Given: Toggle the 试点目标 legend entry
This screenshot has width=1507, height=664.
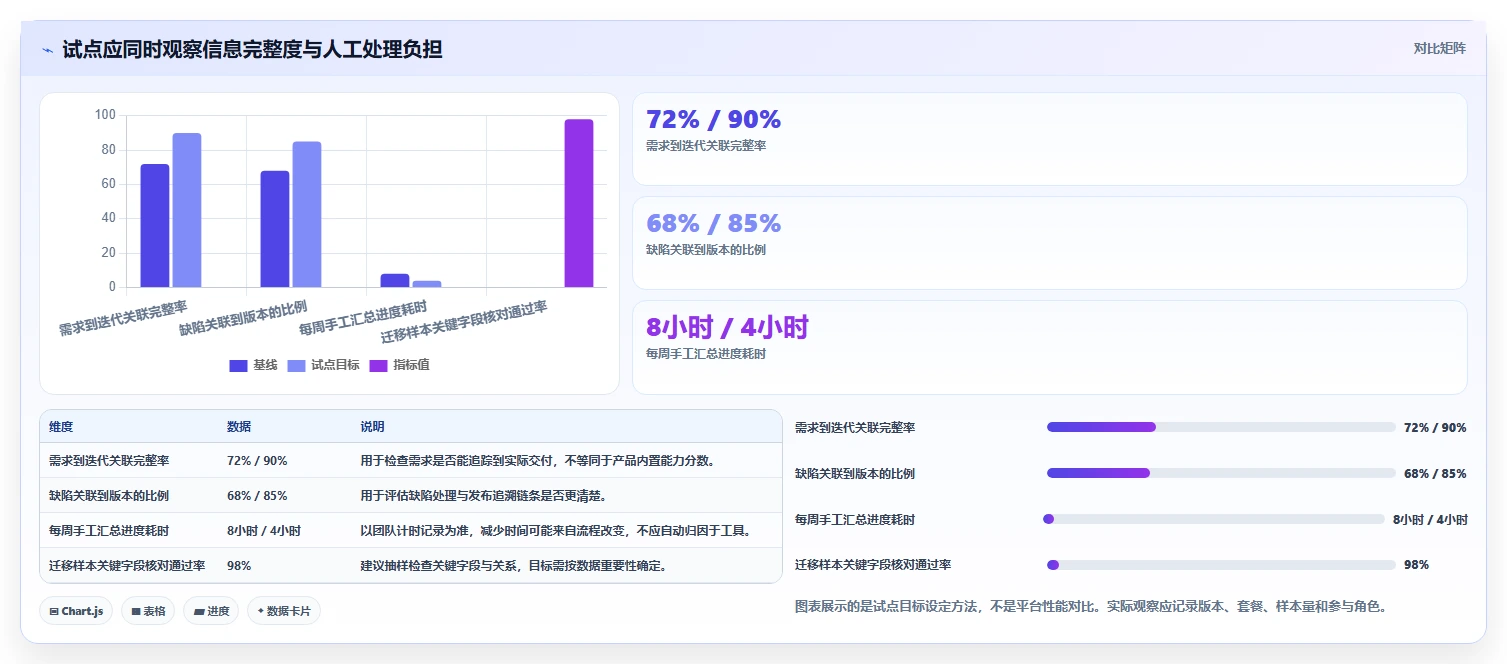Looking at the screenshot, I should pos(323,365).
